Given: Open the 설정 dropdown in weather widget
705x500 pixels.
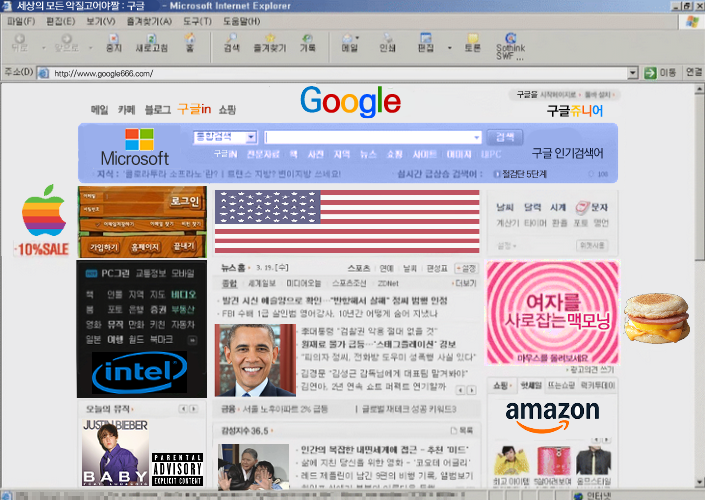Looking at the screenshot, I should (507, 246).
